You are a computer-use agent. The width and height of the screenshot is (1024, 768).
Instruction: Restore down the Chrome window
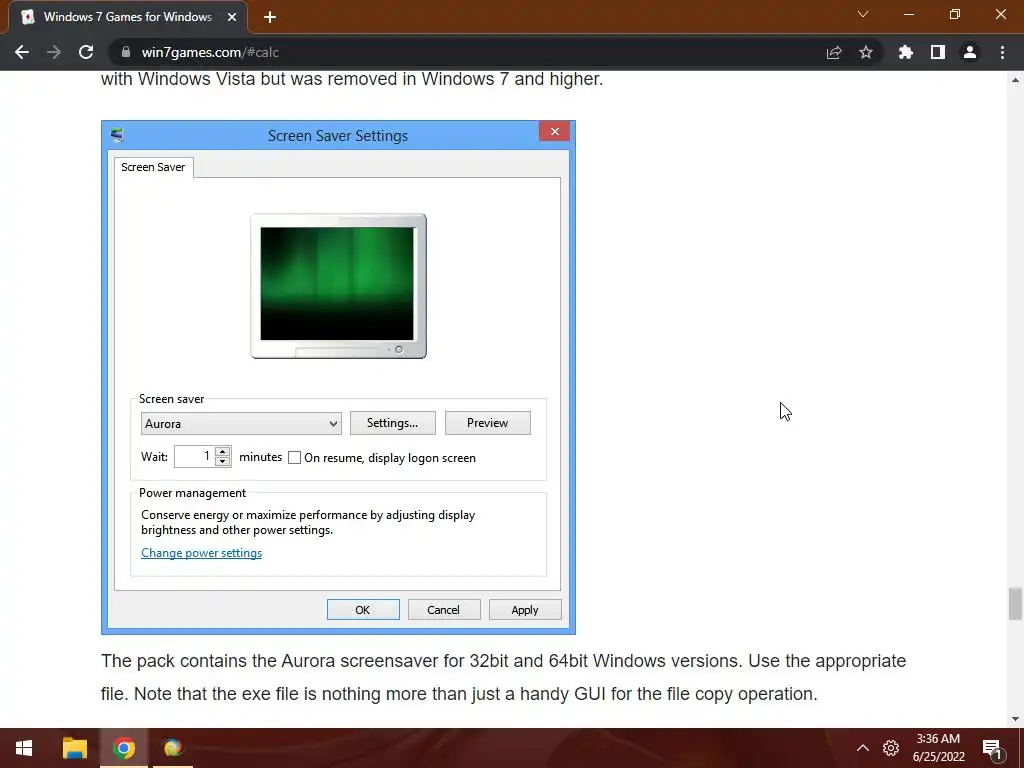pos(955,14)
